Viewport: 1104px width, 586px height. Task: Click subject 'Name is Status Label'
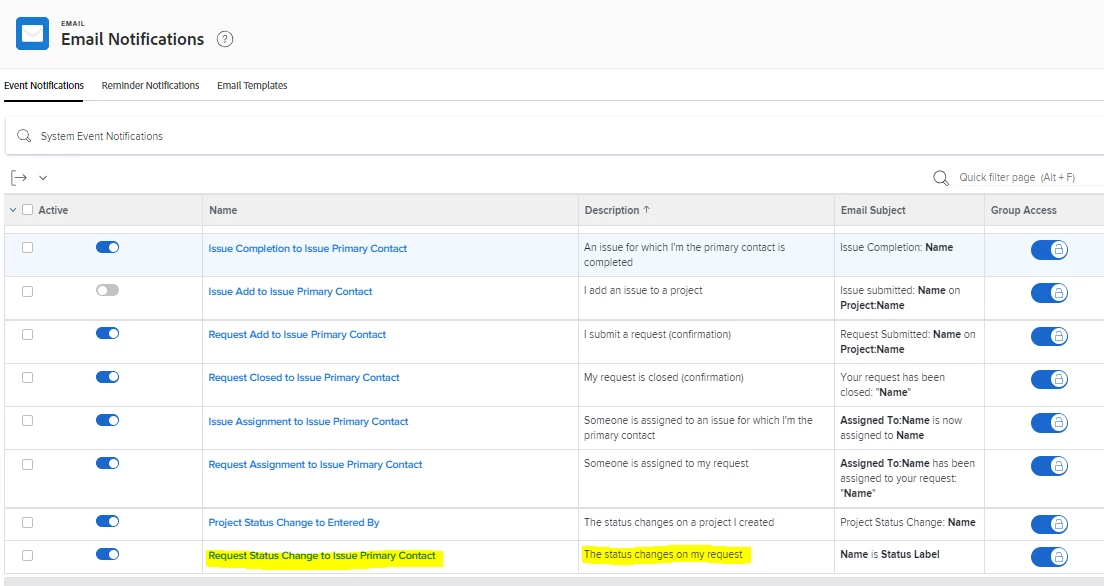click(x=890, y=554)
